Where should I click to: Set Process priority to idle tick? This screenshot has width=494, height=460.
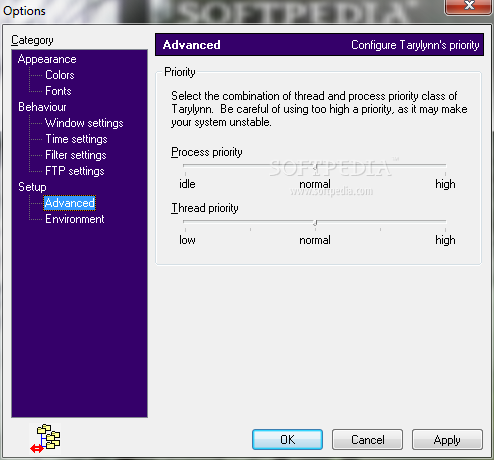click(185, 174)
